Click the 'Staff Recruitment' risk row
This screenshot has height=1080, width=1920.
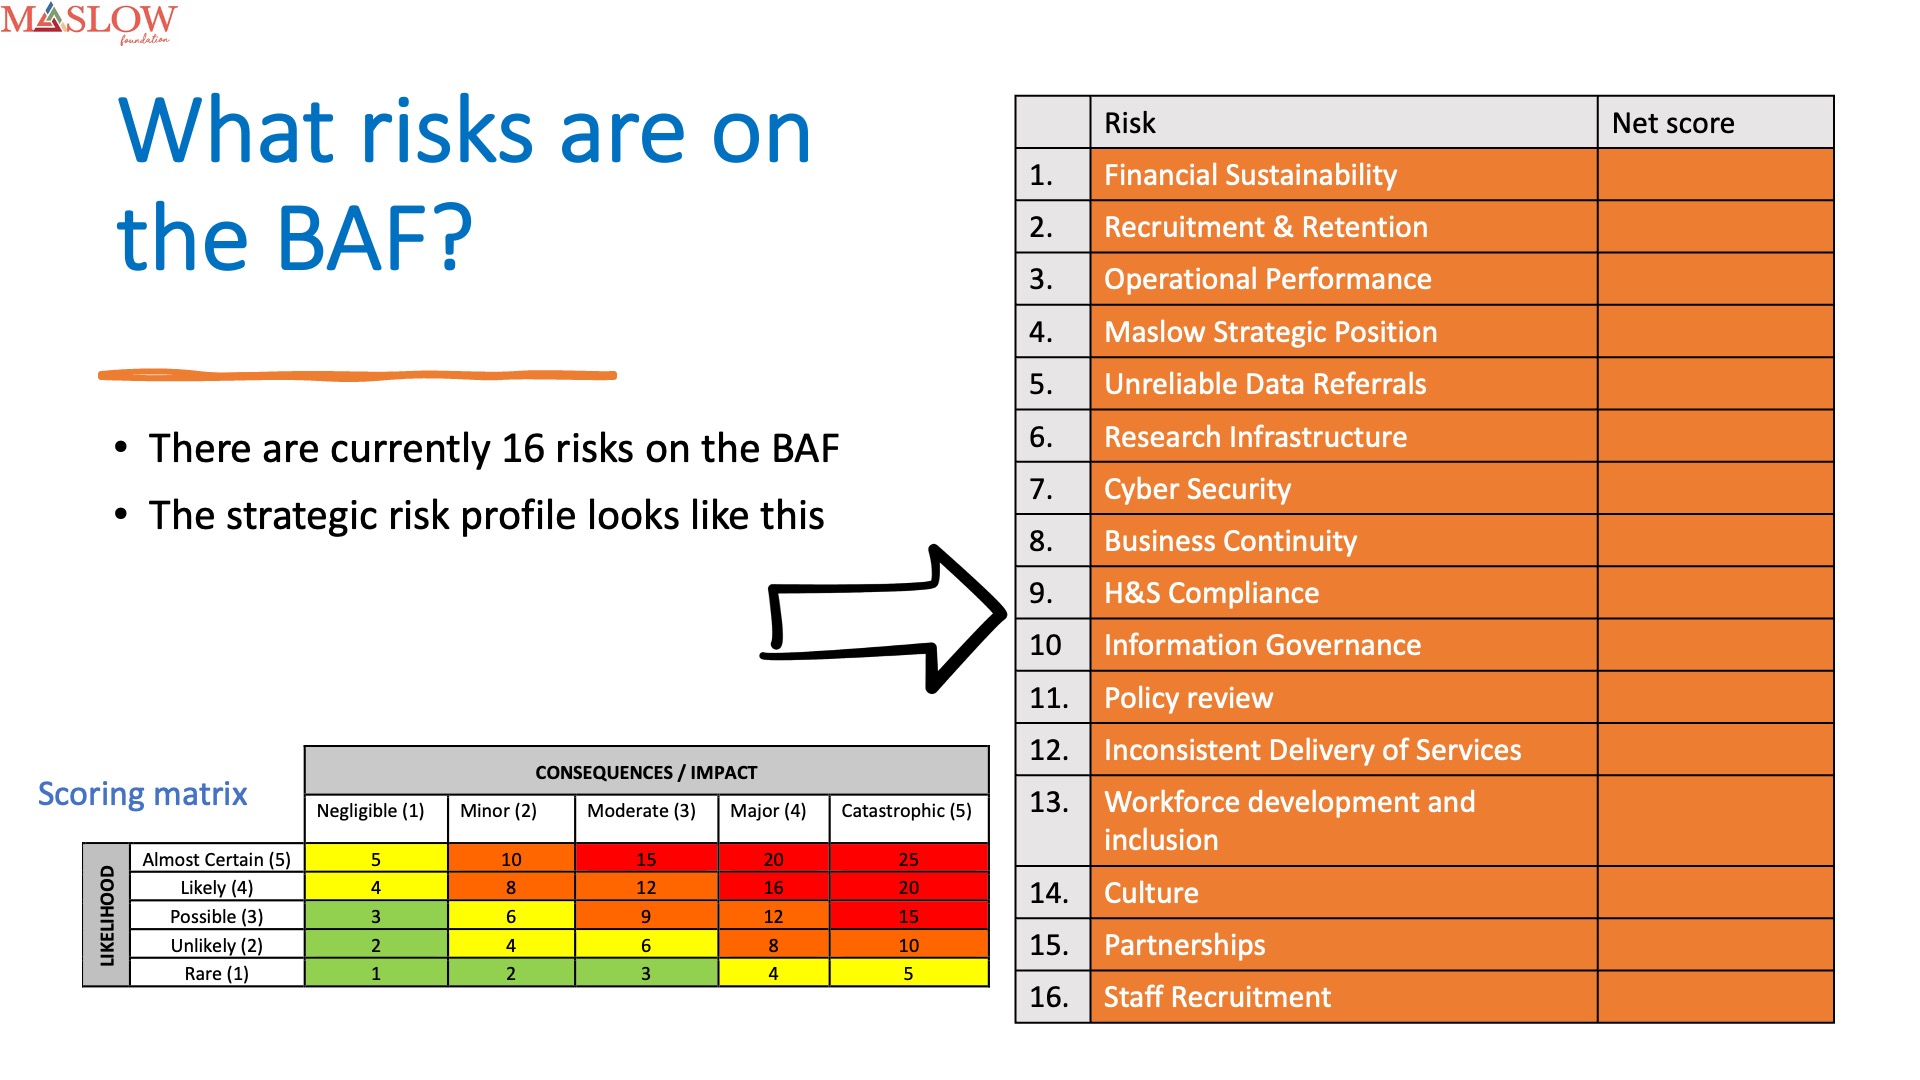[1424, 997]
